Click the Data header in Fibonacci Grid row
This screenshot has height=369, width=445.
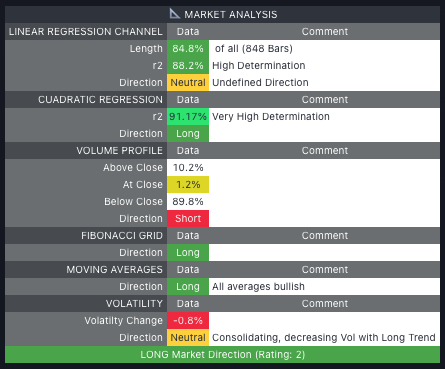[188, 236]
